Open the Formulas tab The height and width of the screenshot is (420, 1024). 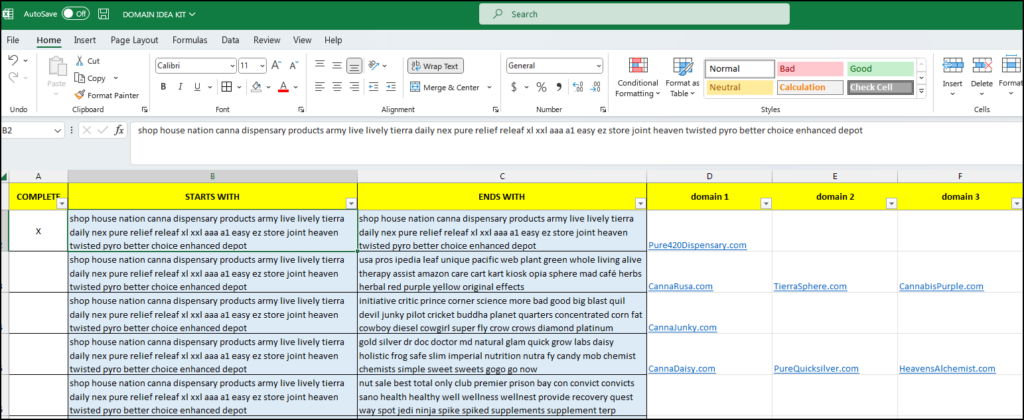(190, 40)
